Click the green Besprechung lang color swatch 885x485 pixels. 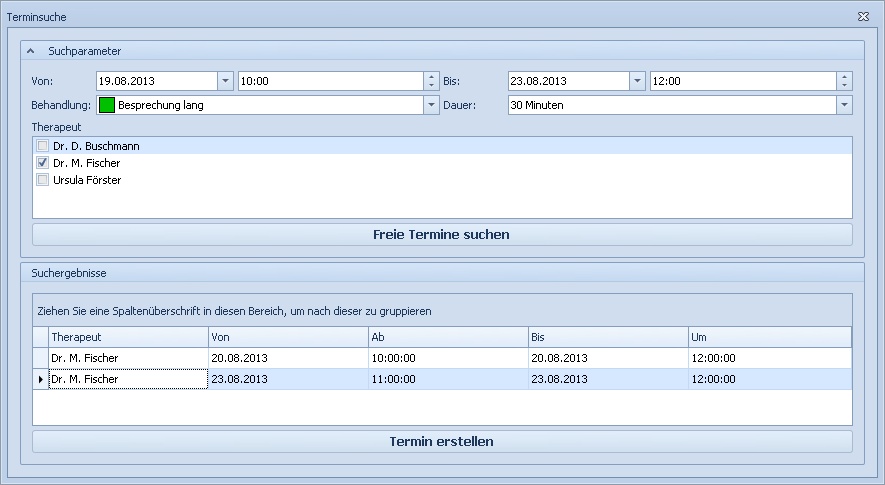[x=106, y=105]
